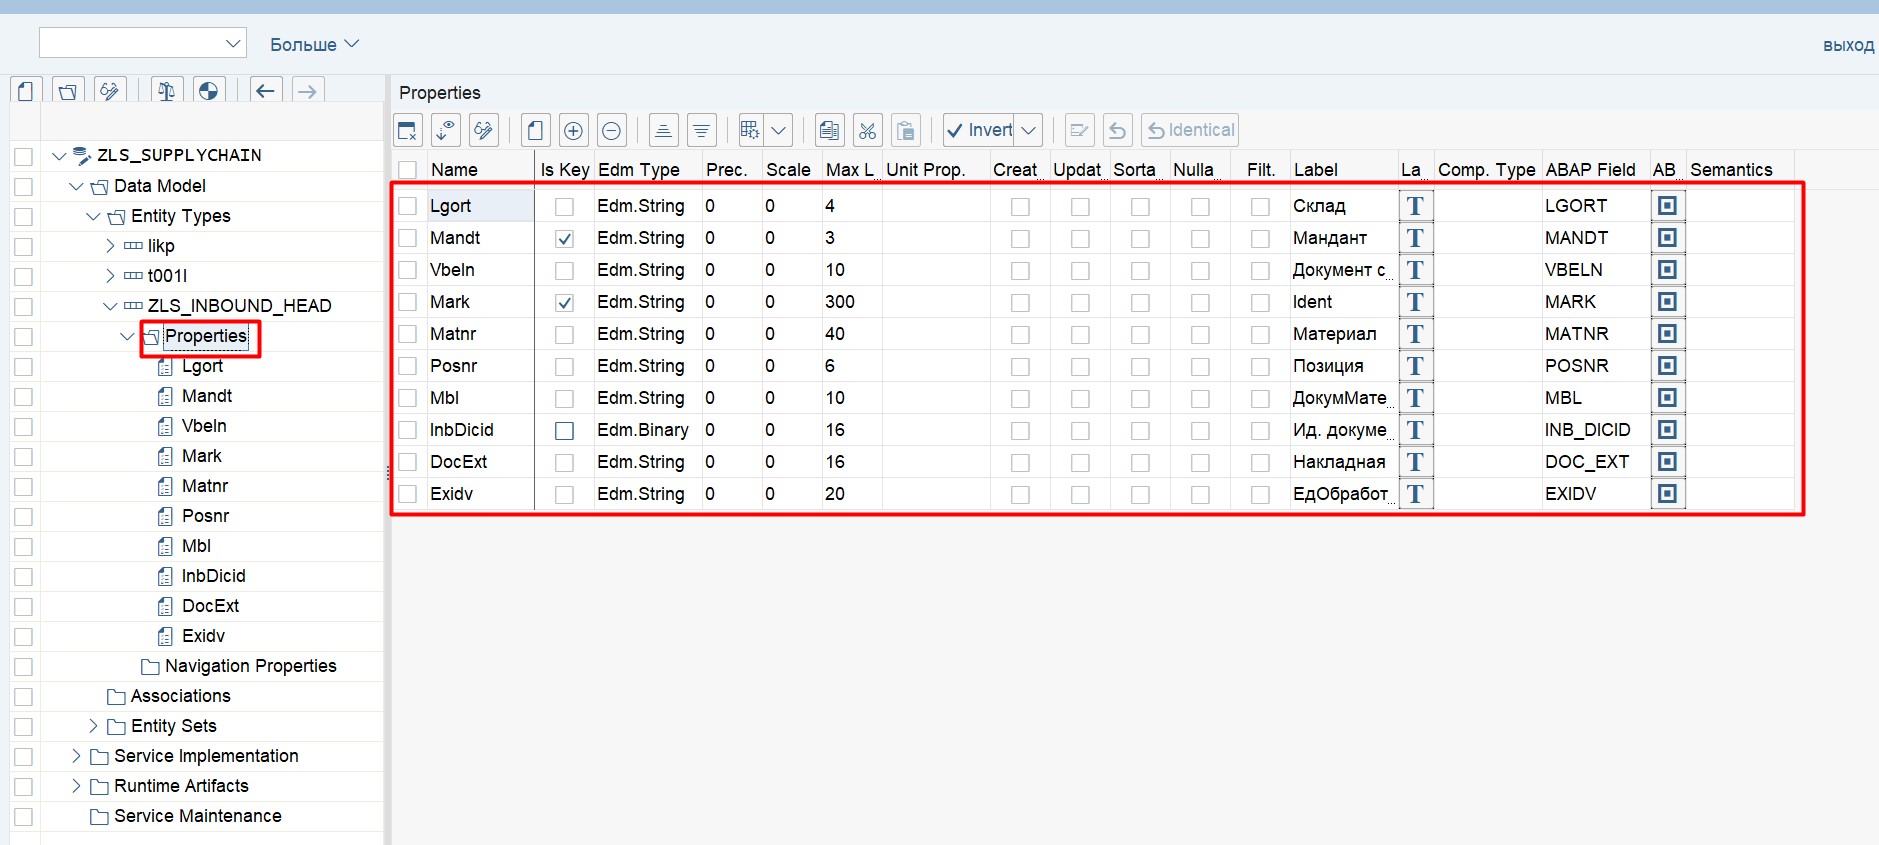Image resolution: width=1879 pixels, height=845 pixels.
Task: Select Navigation Properties in tree
Action: tap(250, 666)
